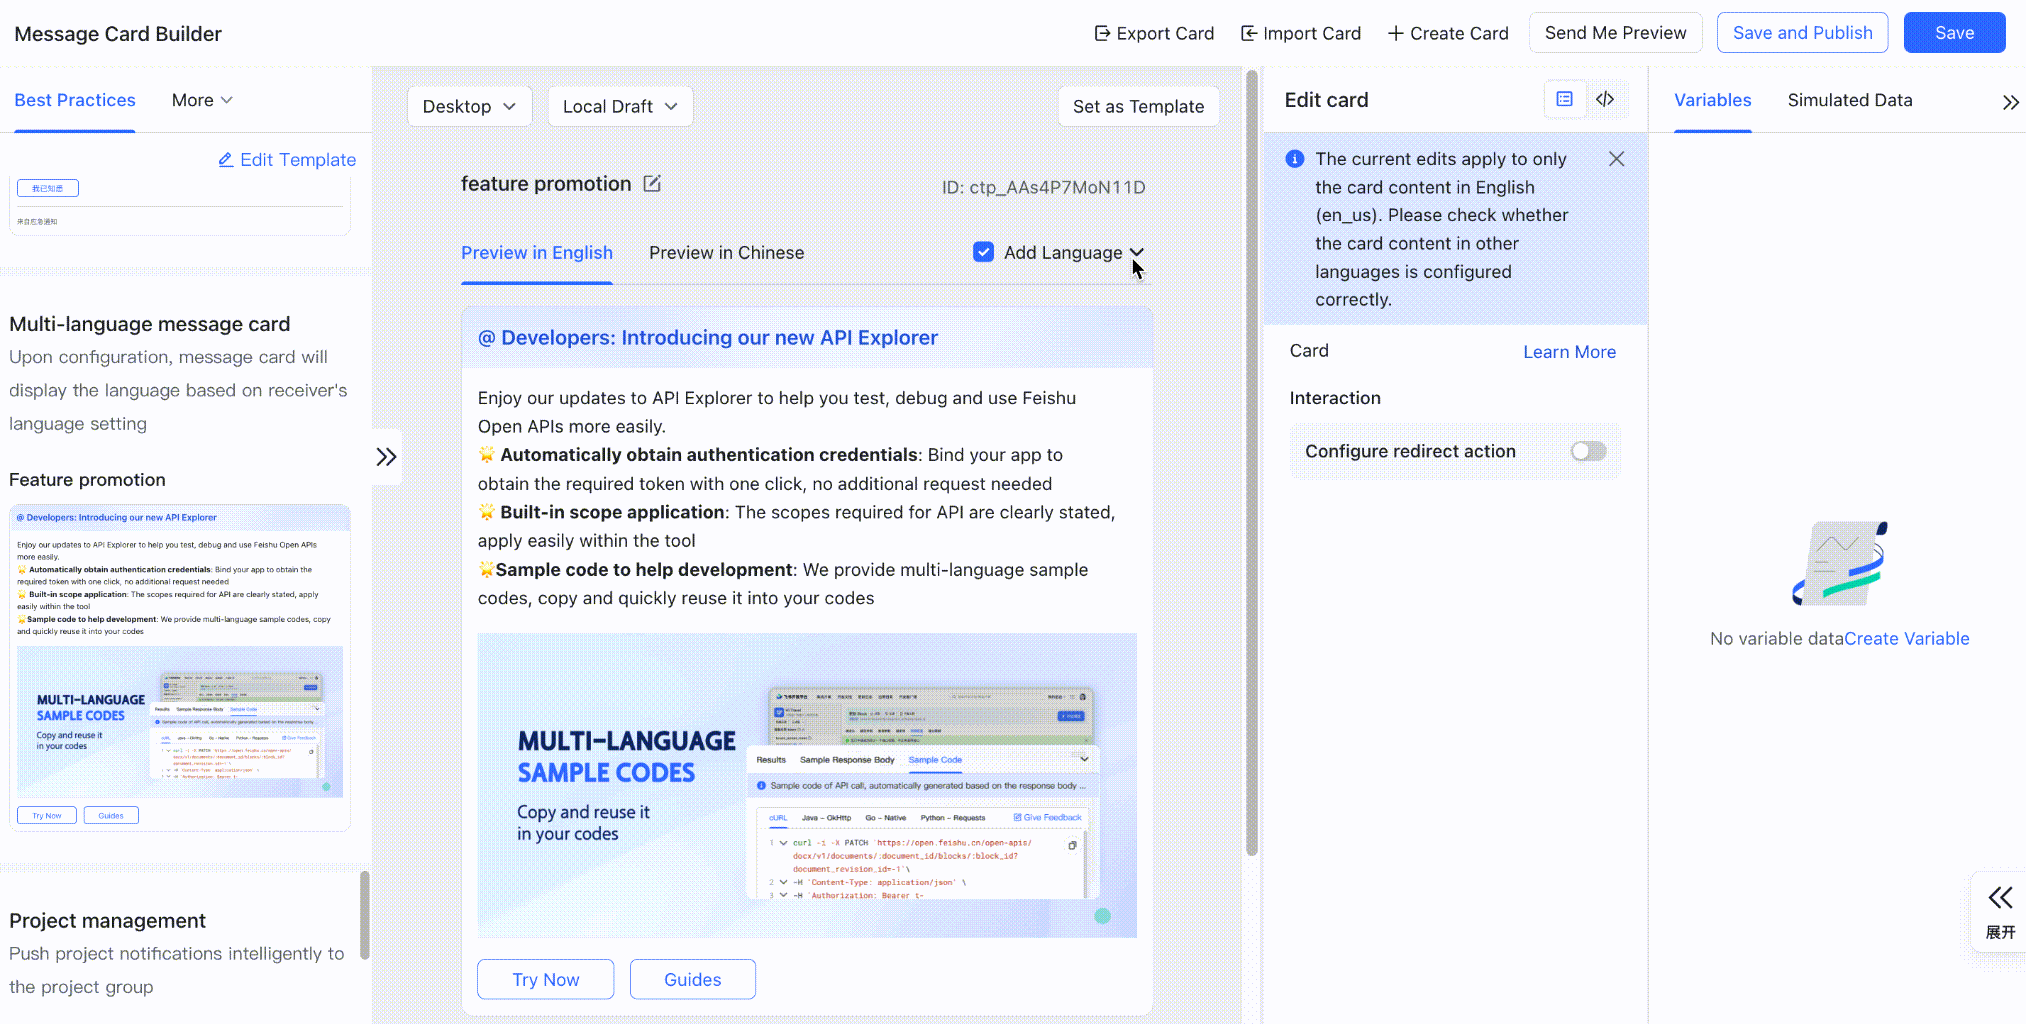This screenshot has width=2026, height=1024.
Task: Click the left template list scrollbar
Action: click(365, 915)
